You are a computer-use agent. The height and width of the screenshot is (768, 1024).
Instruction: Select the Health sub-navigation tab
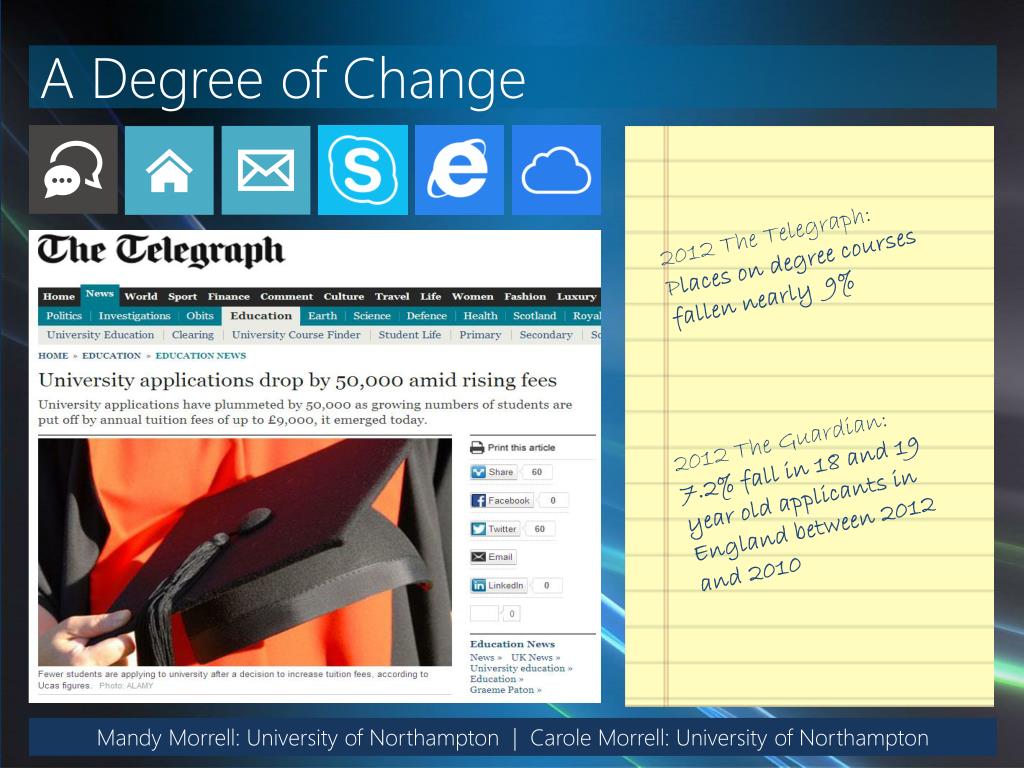[x=481, y=316]
